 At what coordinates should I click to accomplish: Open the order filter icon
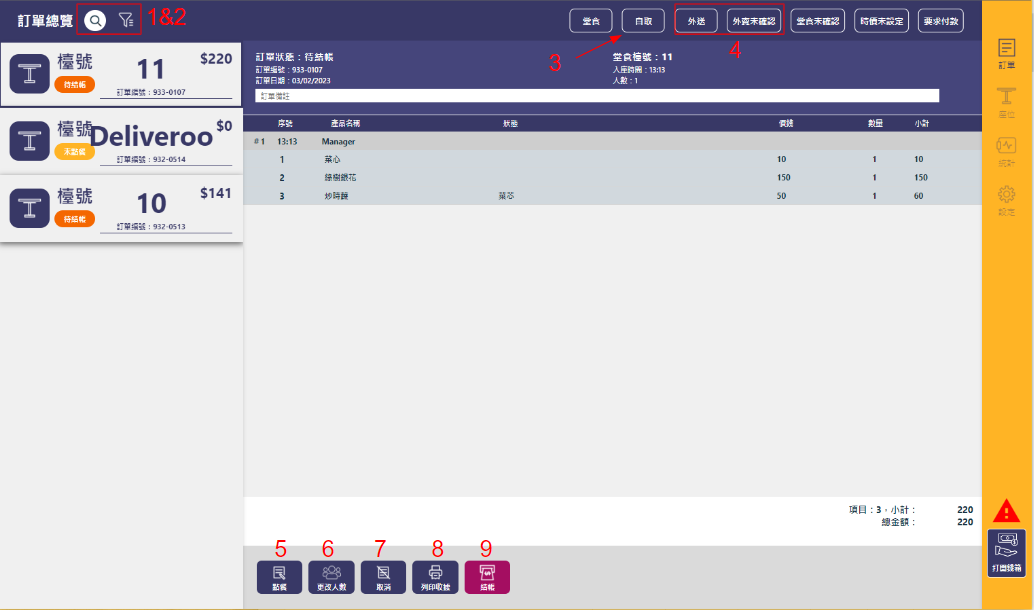(126, 20)
